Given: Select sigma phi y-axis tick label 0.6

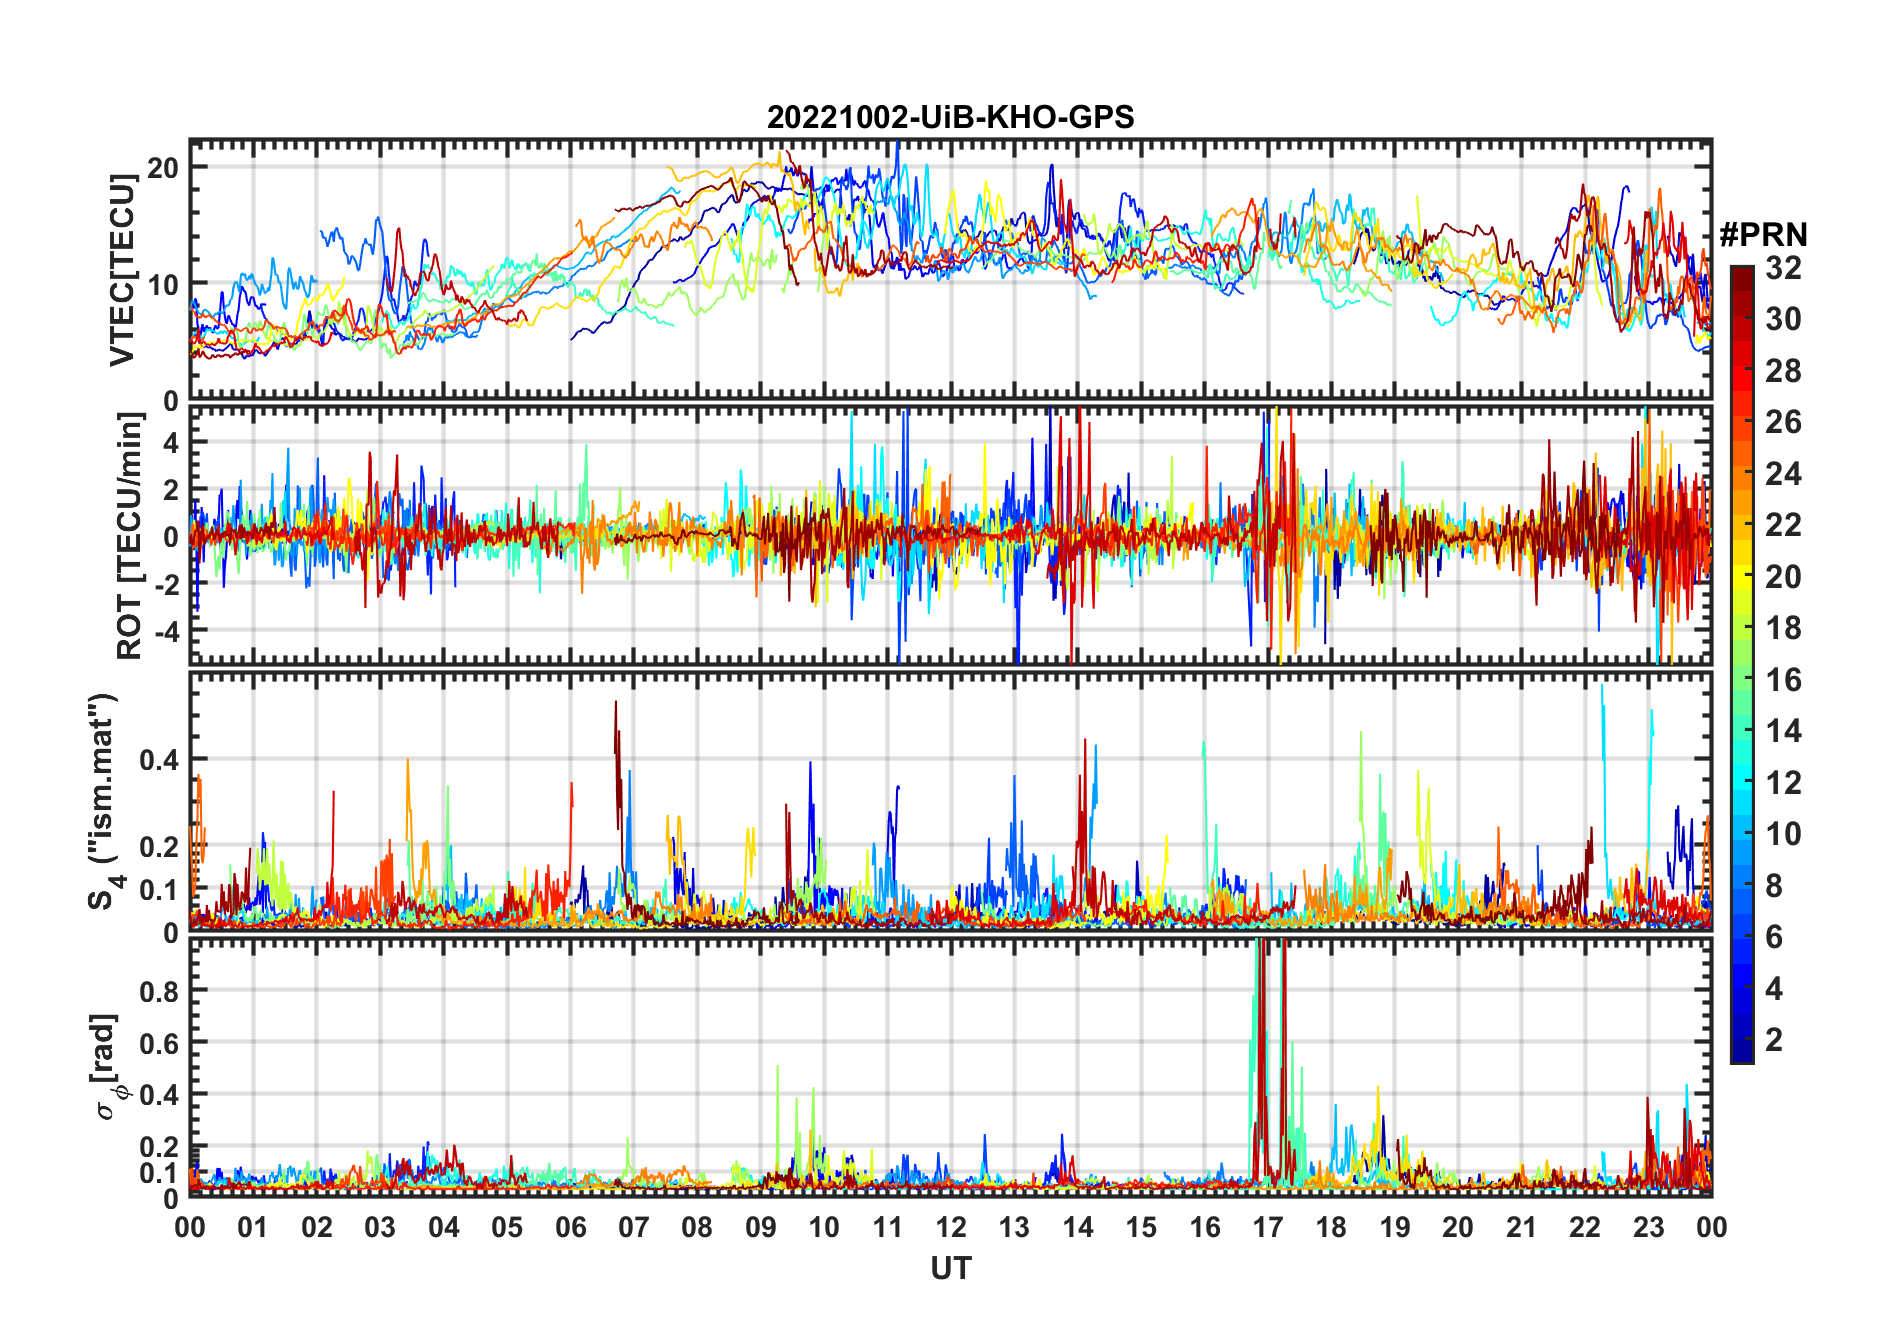Looking at the screenshot, I should 160,1043.
